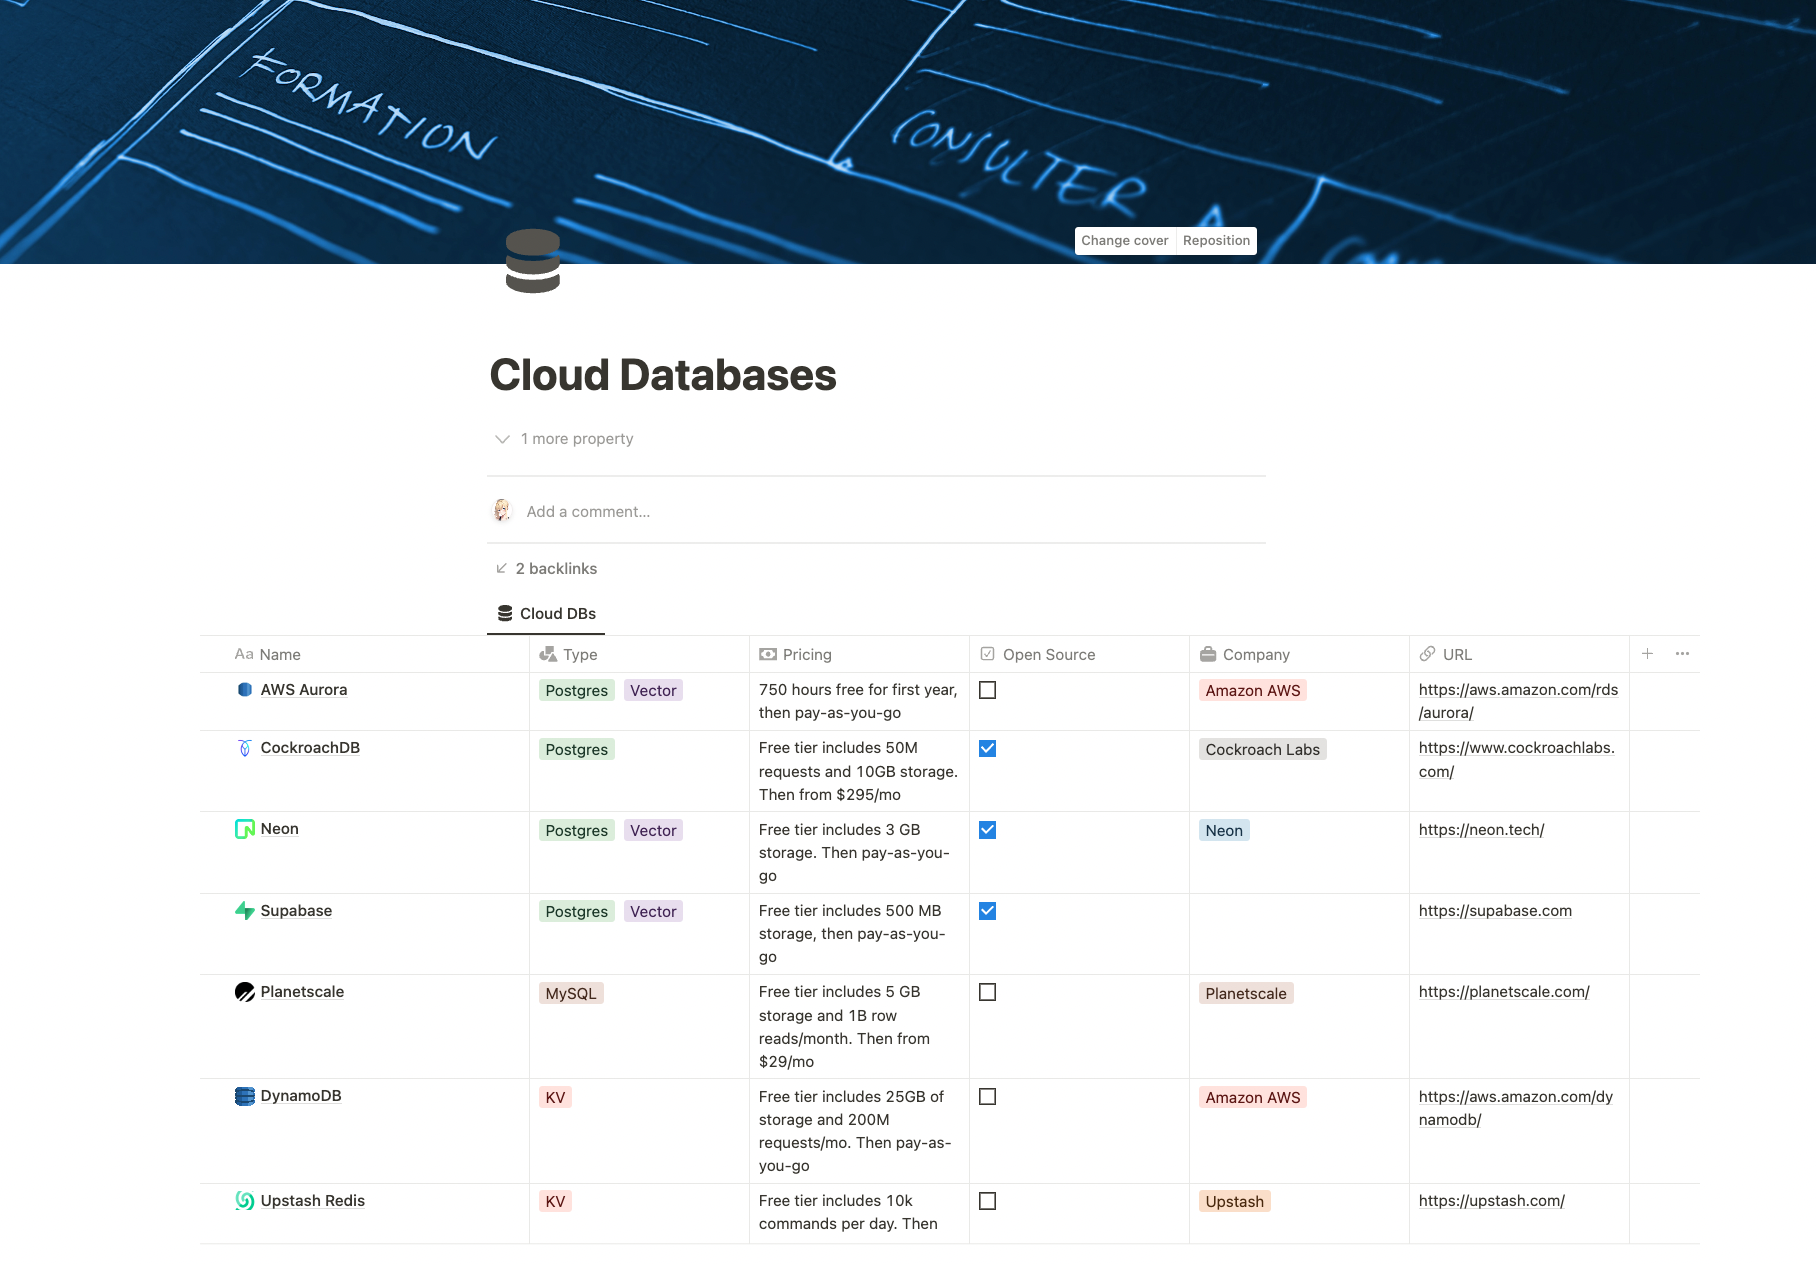Screen dimensions: 1816x1264
Task: Open the Pricing column header
Action: (806, 654)
